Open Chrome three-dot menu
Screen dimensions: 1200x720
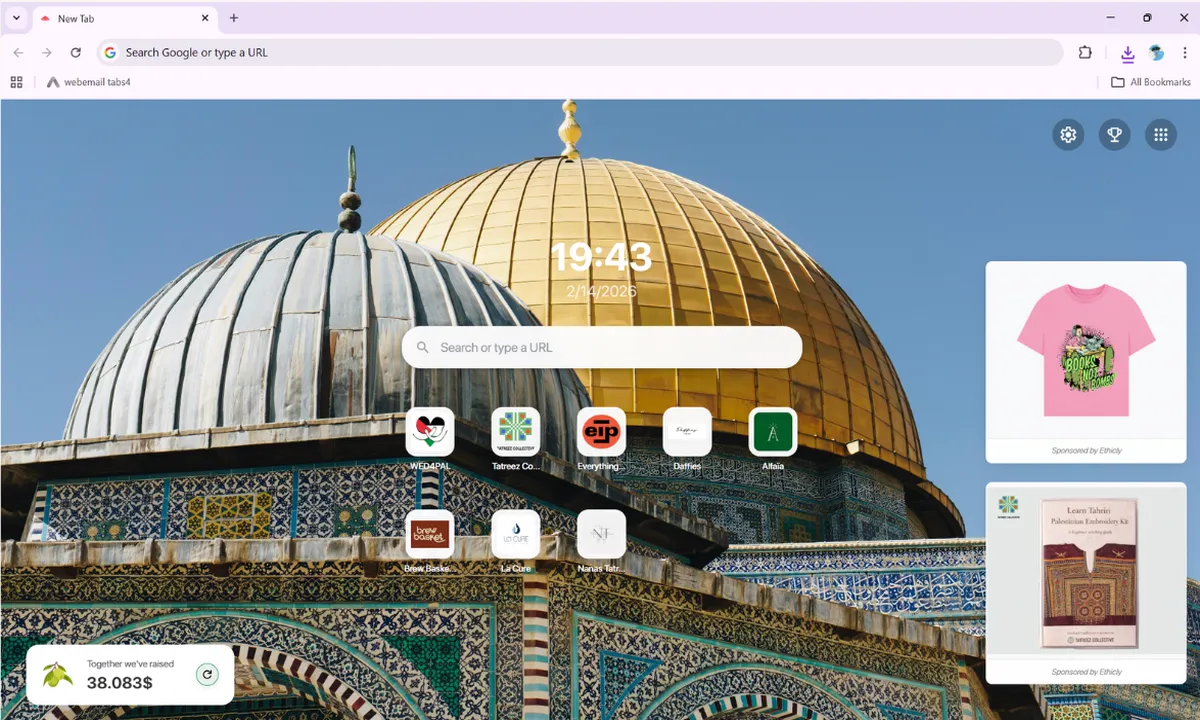pos(1184,53)
